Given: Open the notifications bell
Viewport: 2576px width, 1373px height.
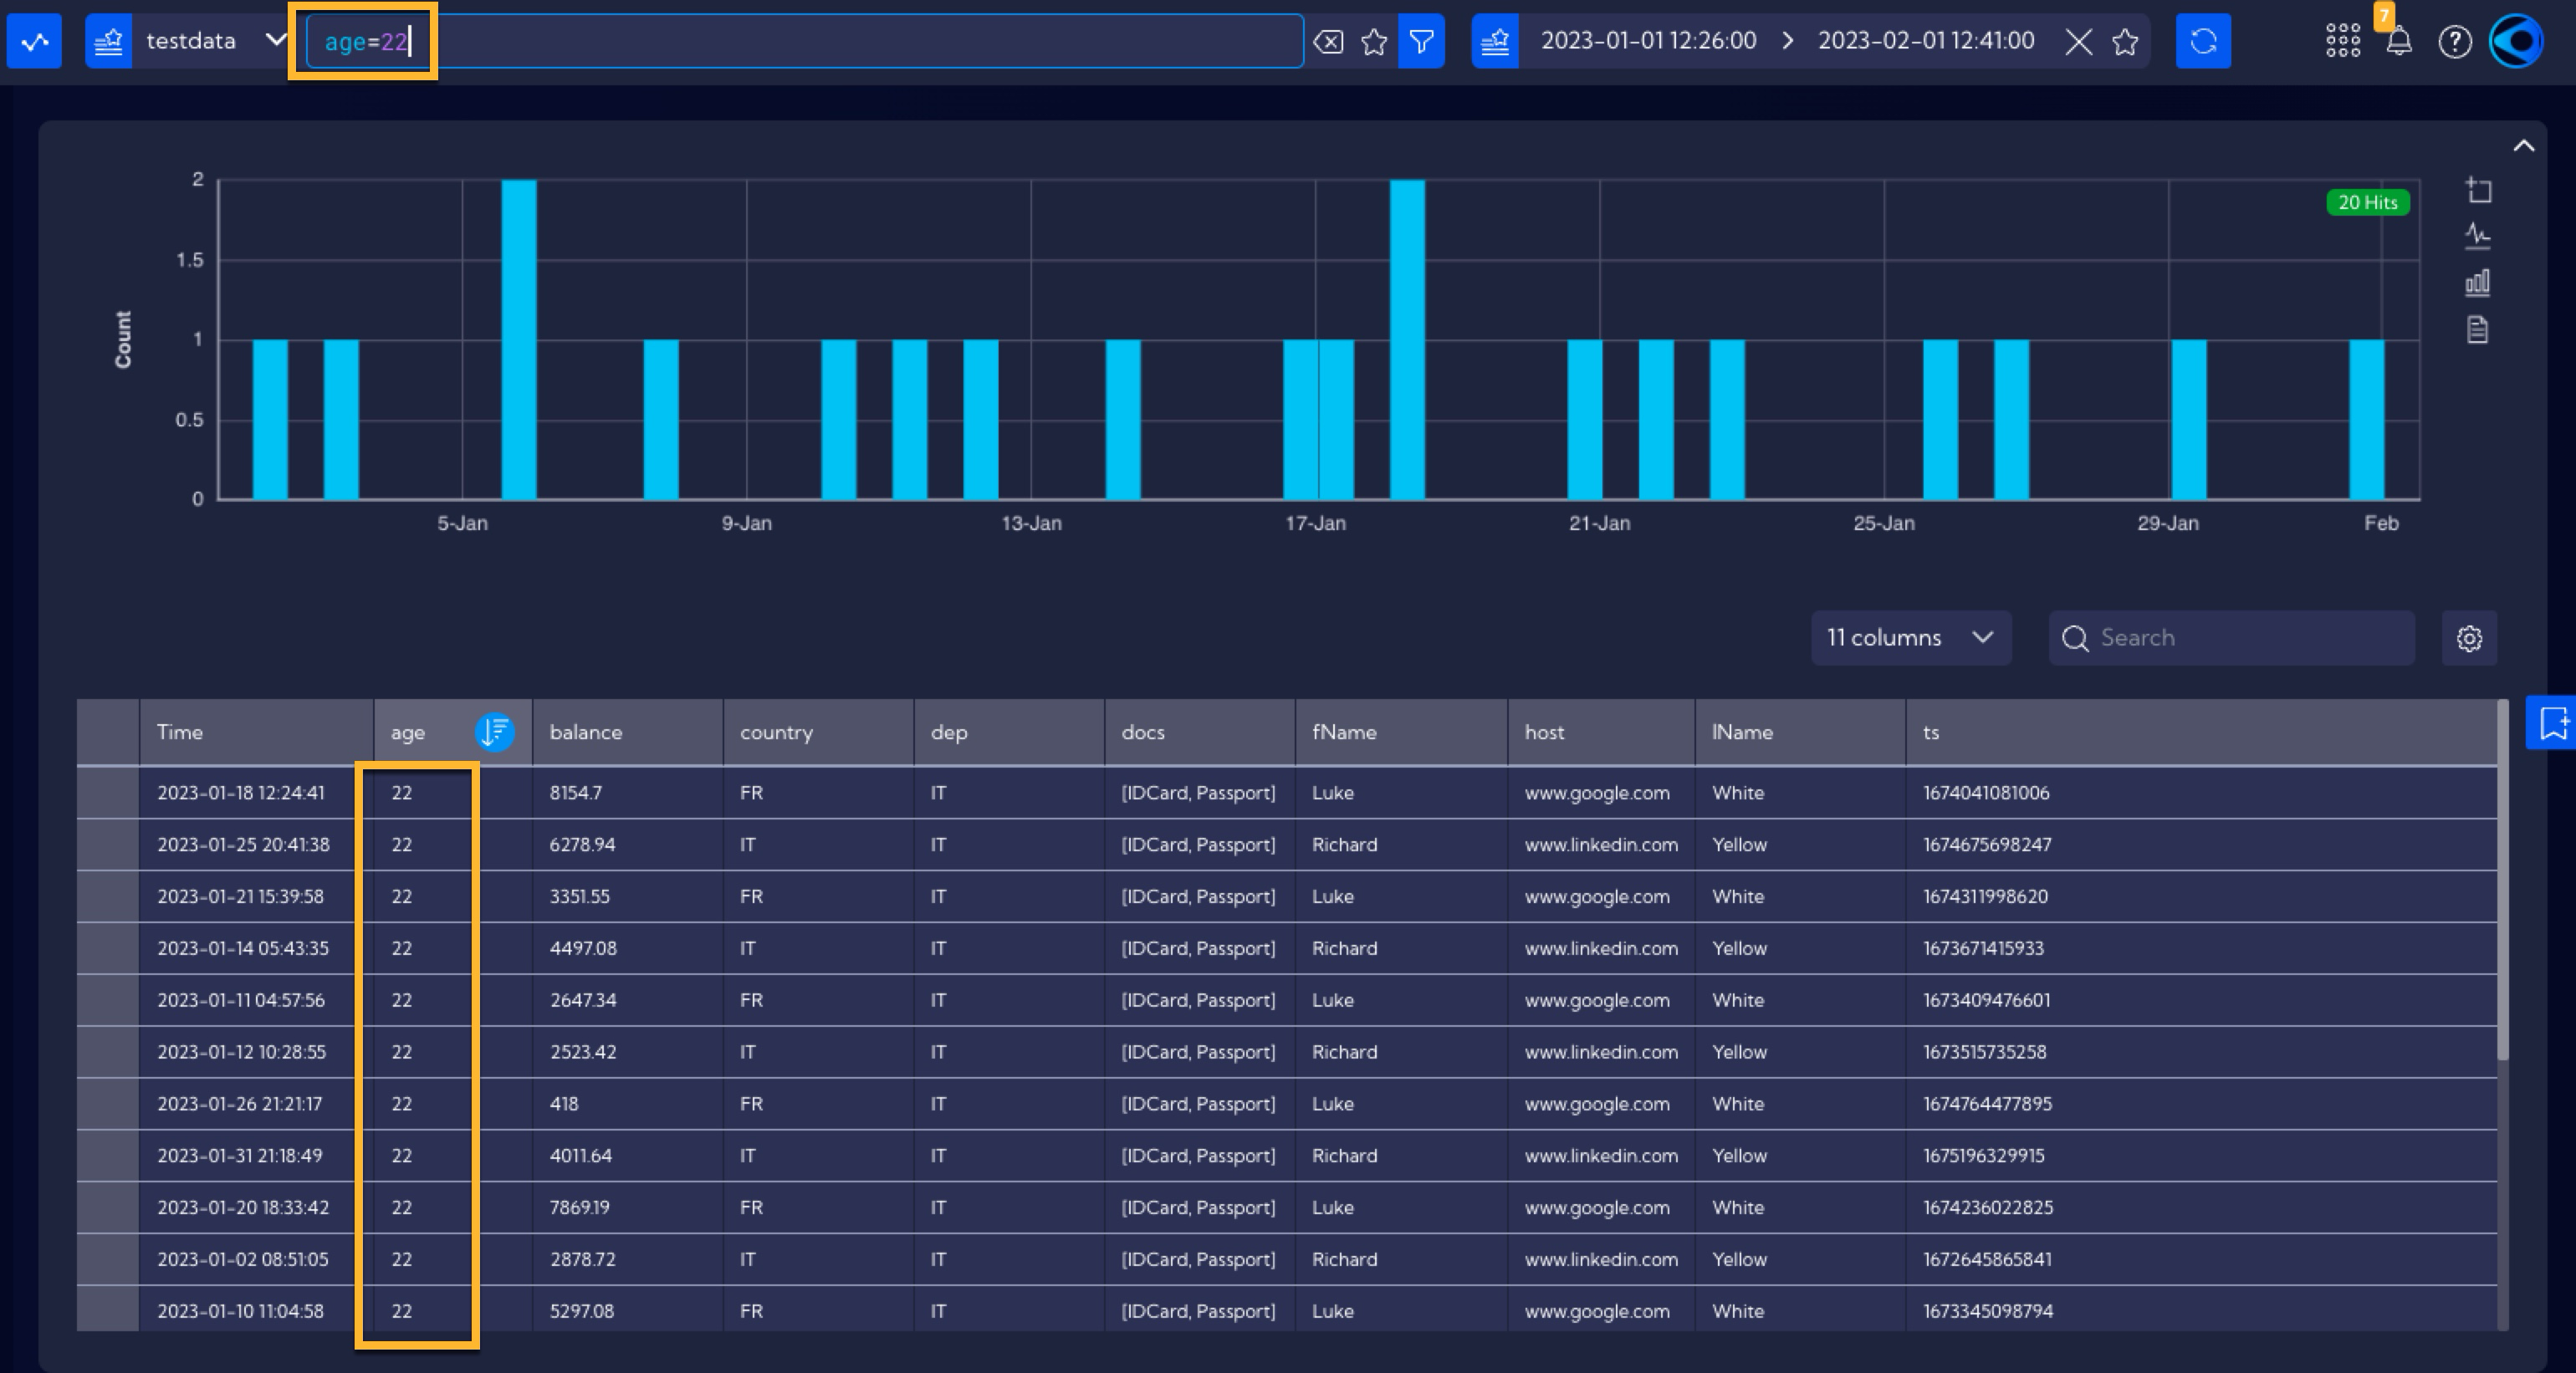Looking at the screenshot, I should [x=2399, y=42].
